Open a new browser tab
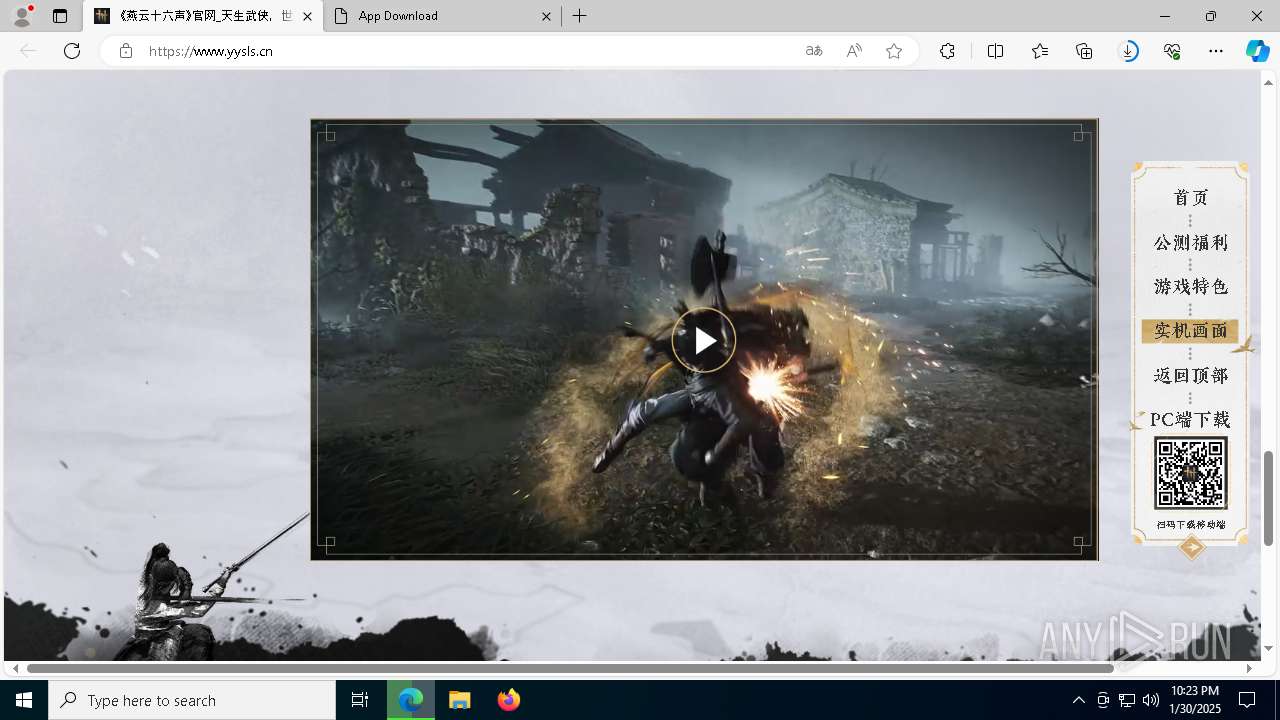 580,16
